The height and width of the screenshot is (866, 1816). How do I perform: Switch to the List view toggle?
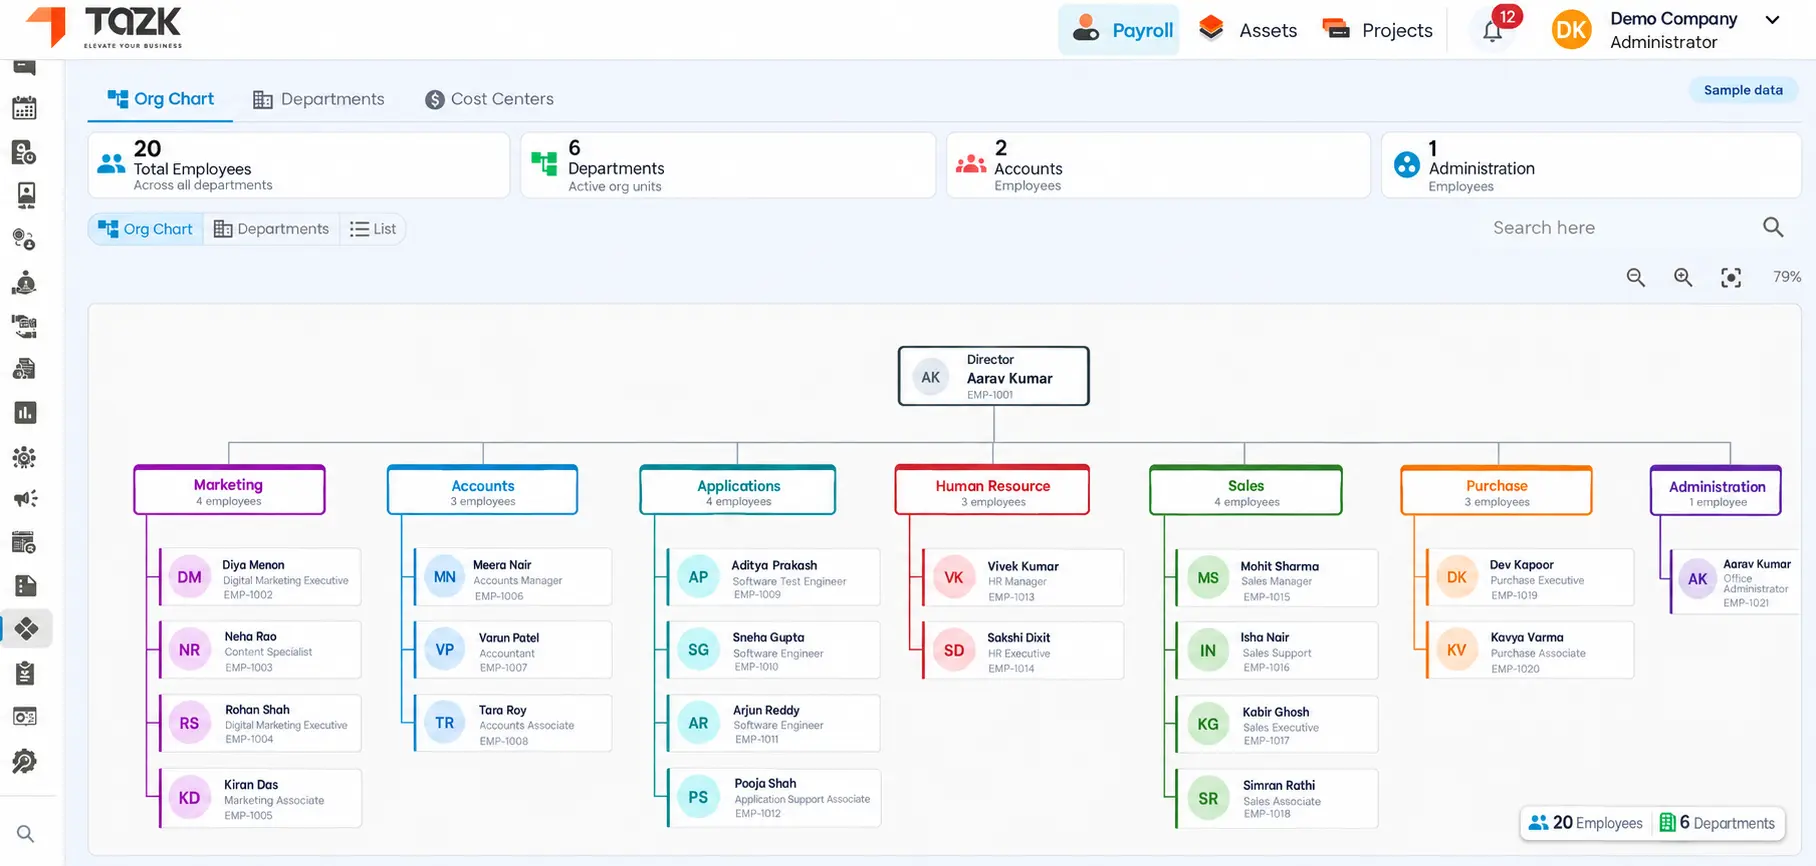pos(373,229)
